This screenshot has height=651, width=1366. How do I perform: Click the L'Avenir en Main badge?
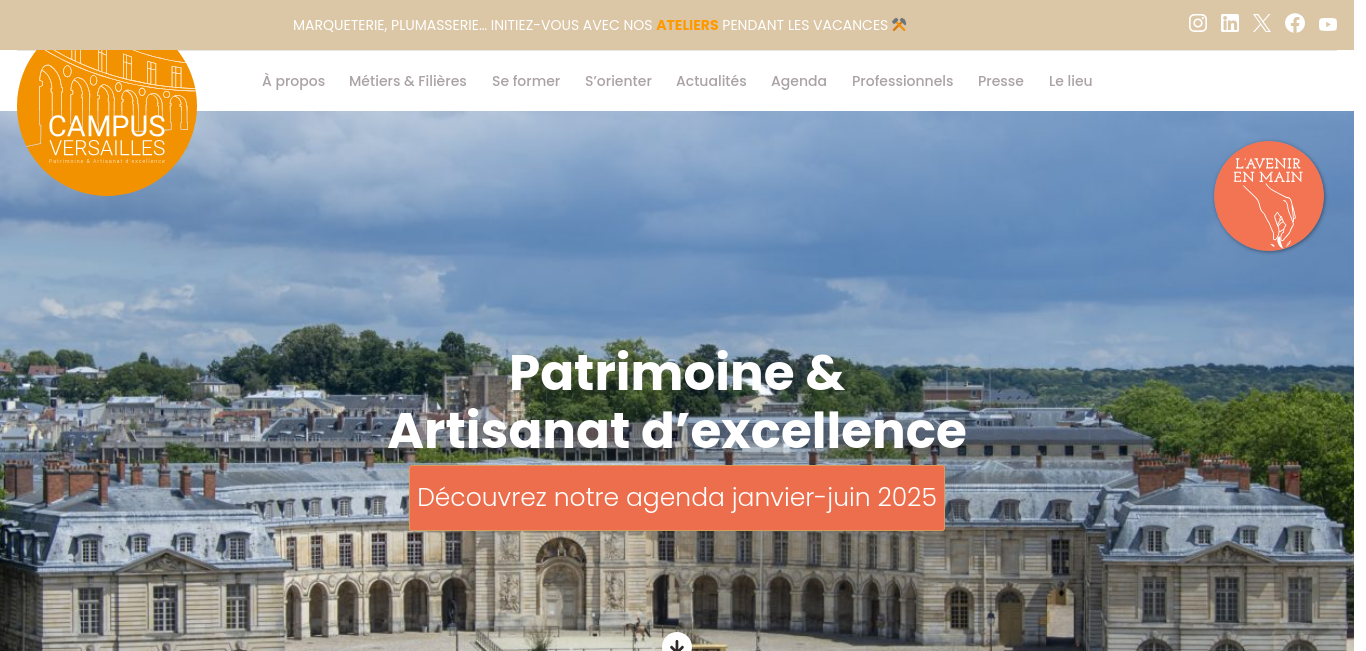[x=1269, y=196]
